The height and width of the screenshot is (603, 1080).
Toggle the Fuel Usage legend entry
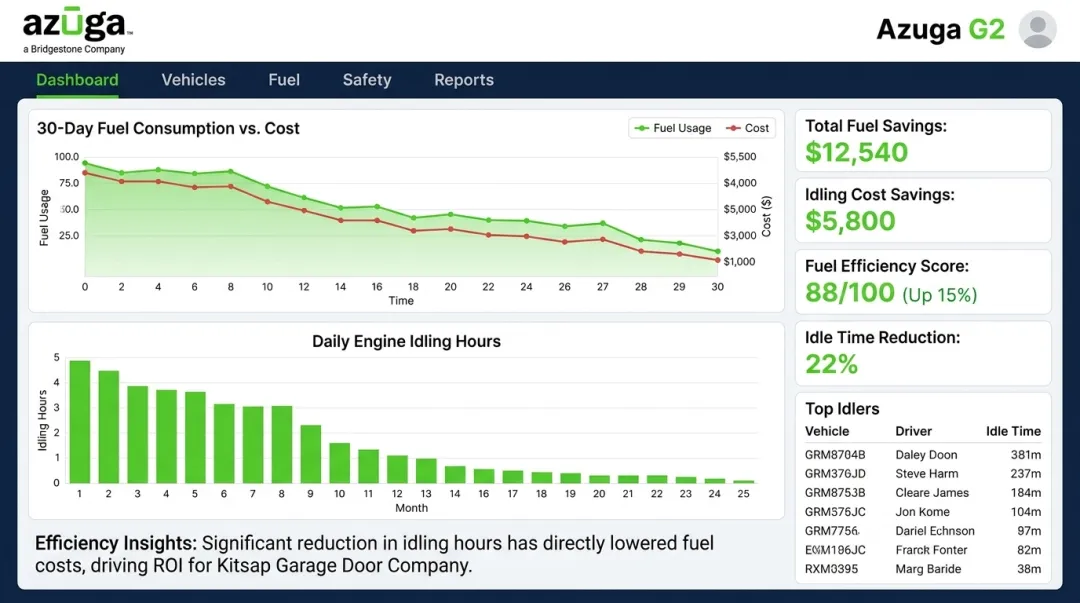pos(673,128)
